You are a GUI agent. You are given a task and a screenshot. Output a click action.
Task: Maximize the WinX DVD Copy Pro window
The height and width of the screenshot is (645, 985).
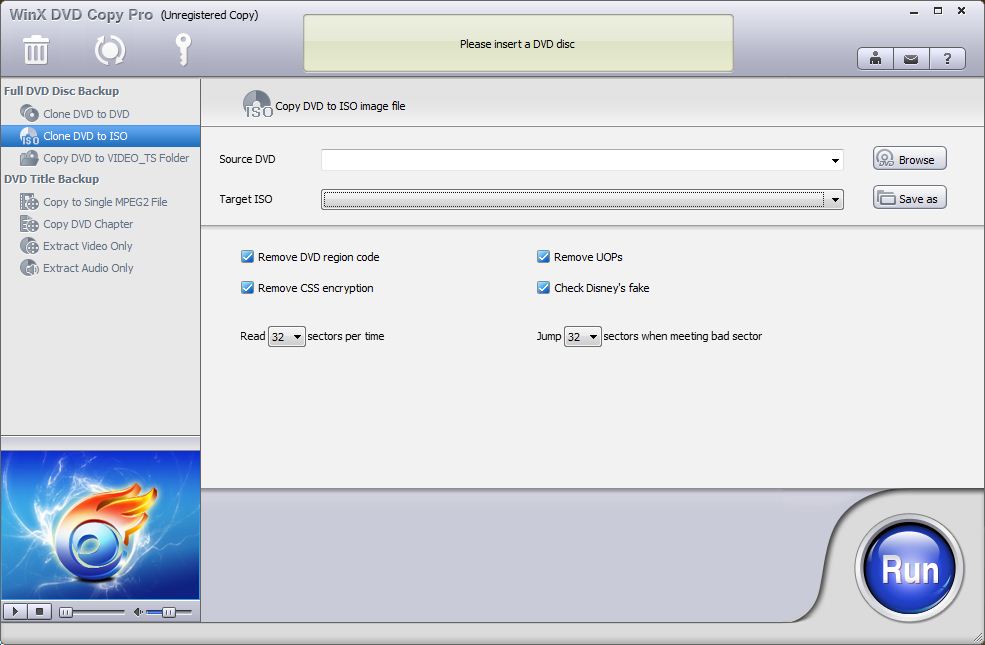[938, 11]
